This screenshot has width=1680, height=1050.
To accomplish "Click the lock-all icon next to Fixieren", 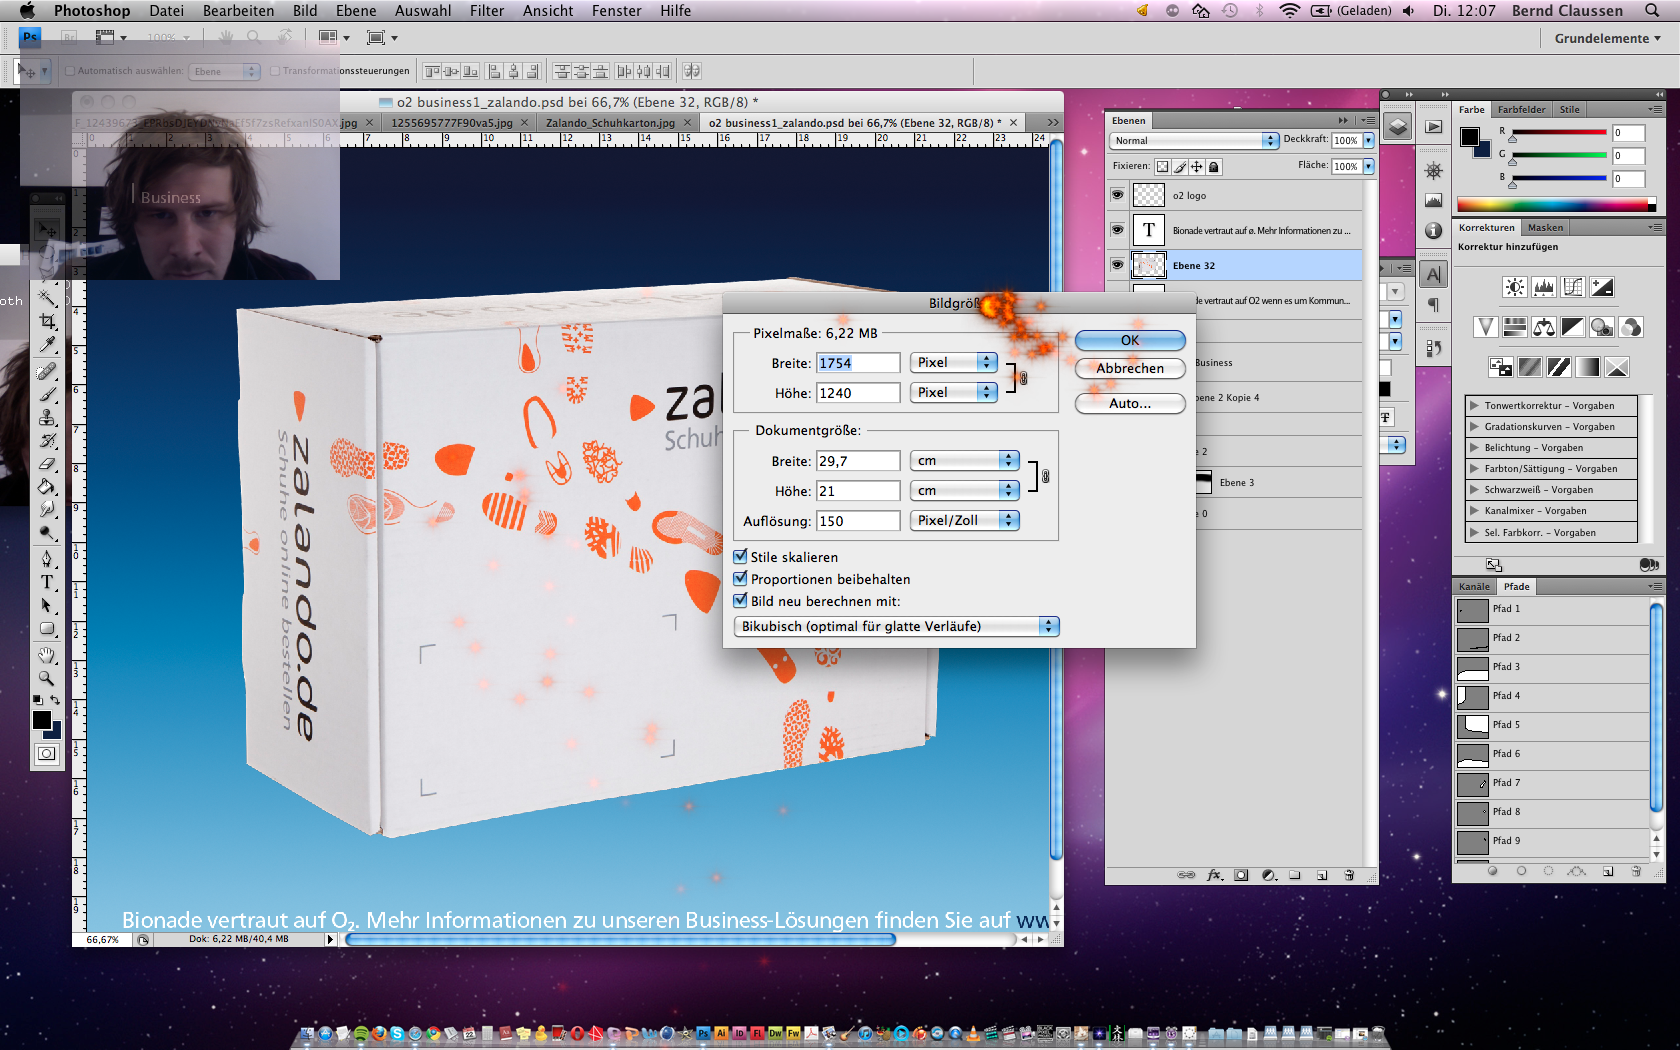I will (1214, 167).
